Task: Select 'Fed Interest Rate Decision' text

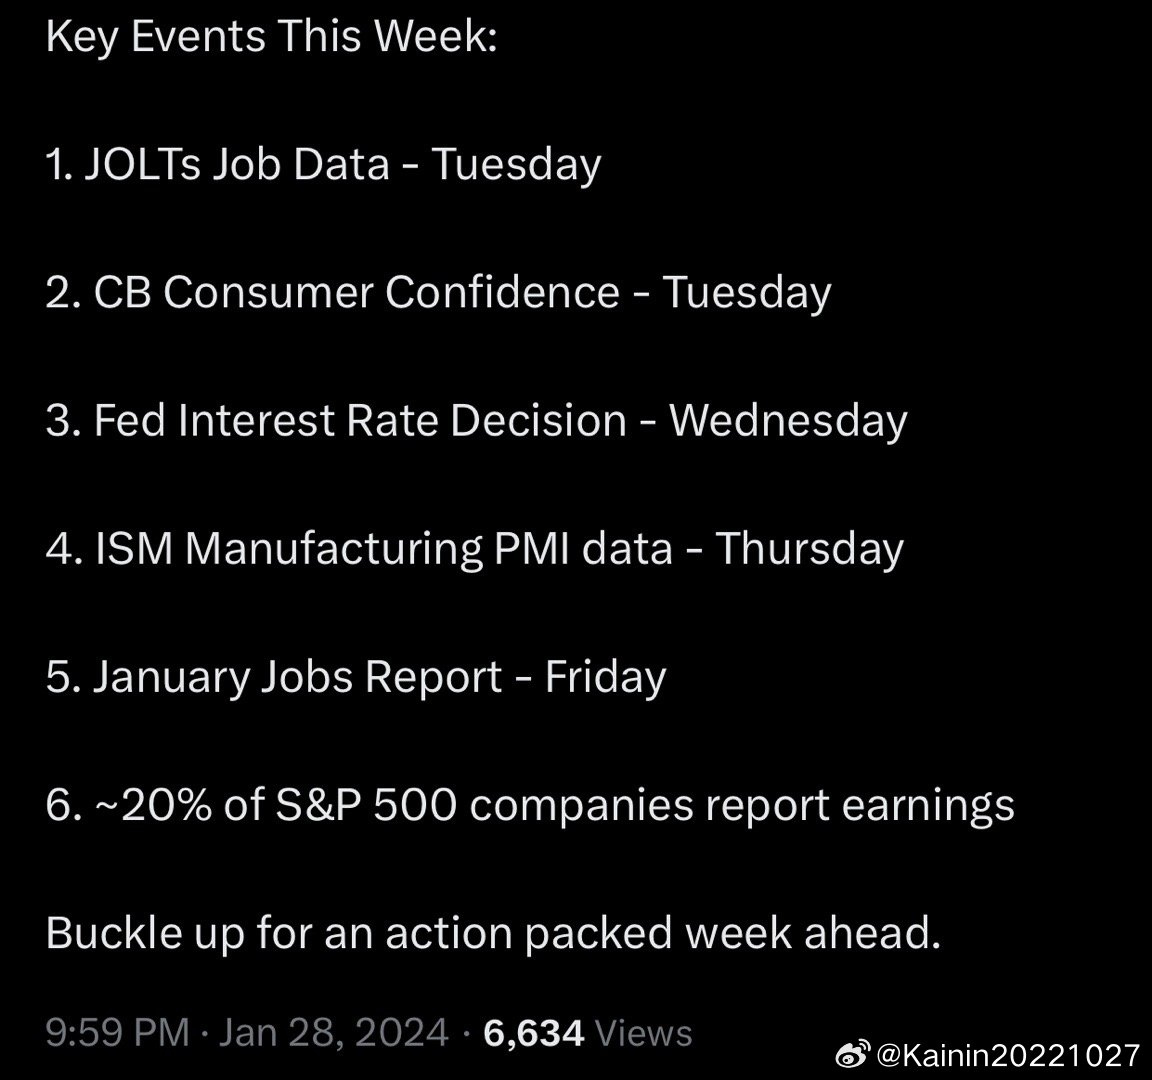Action: 360,420
